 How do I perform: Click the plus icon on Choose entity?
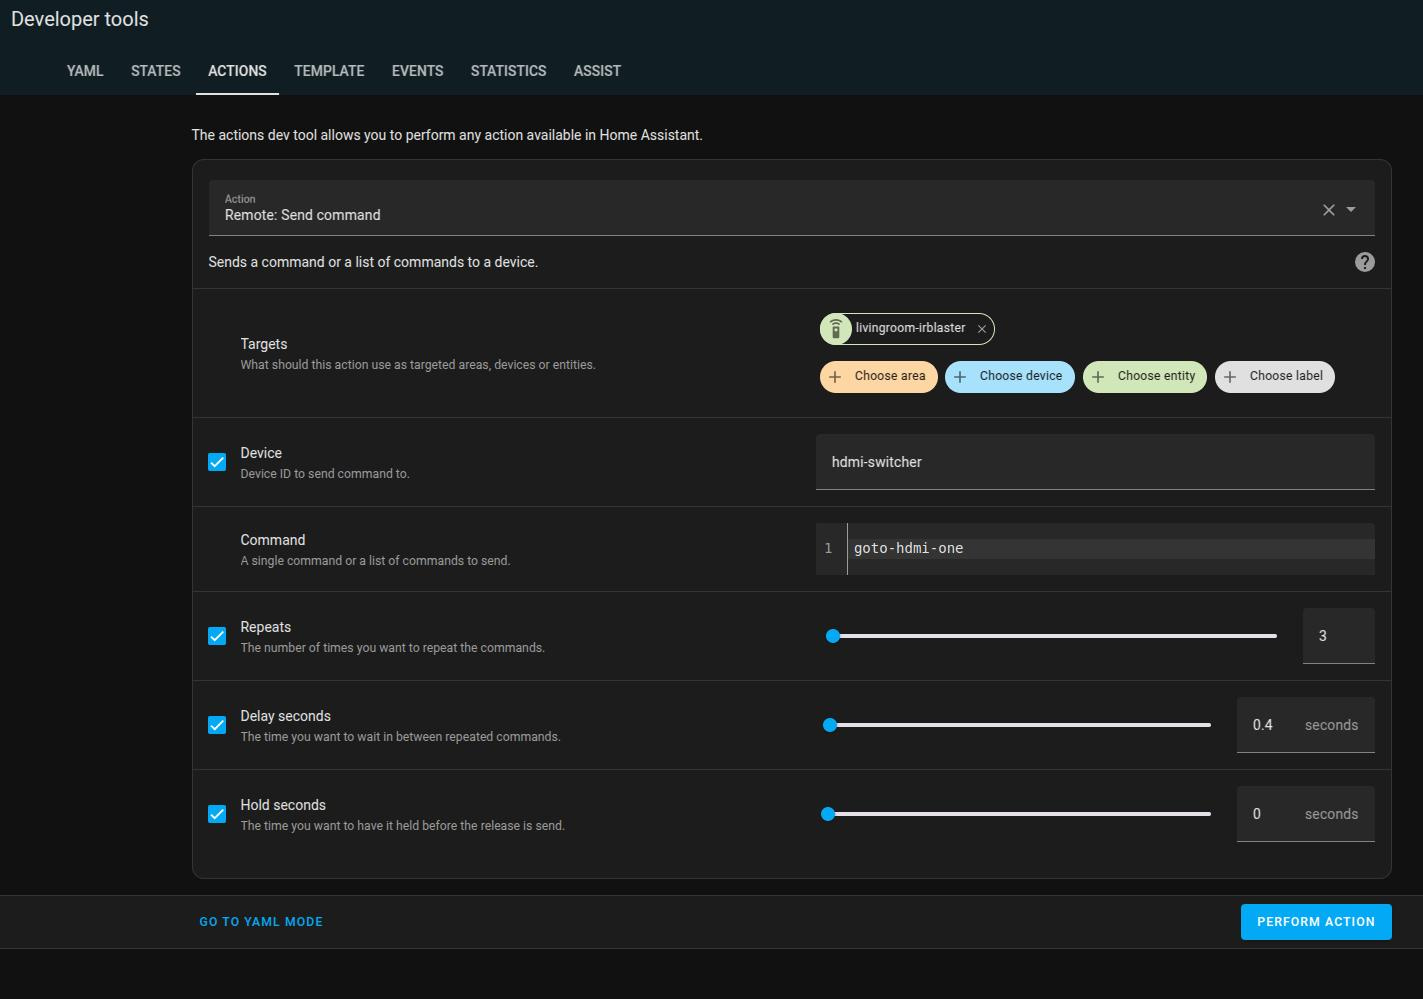click(x=1098, y=377)
